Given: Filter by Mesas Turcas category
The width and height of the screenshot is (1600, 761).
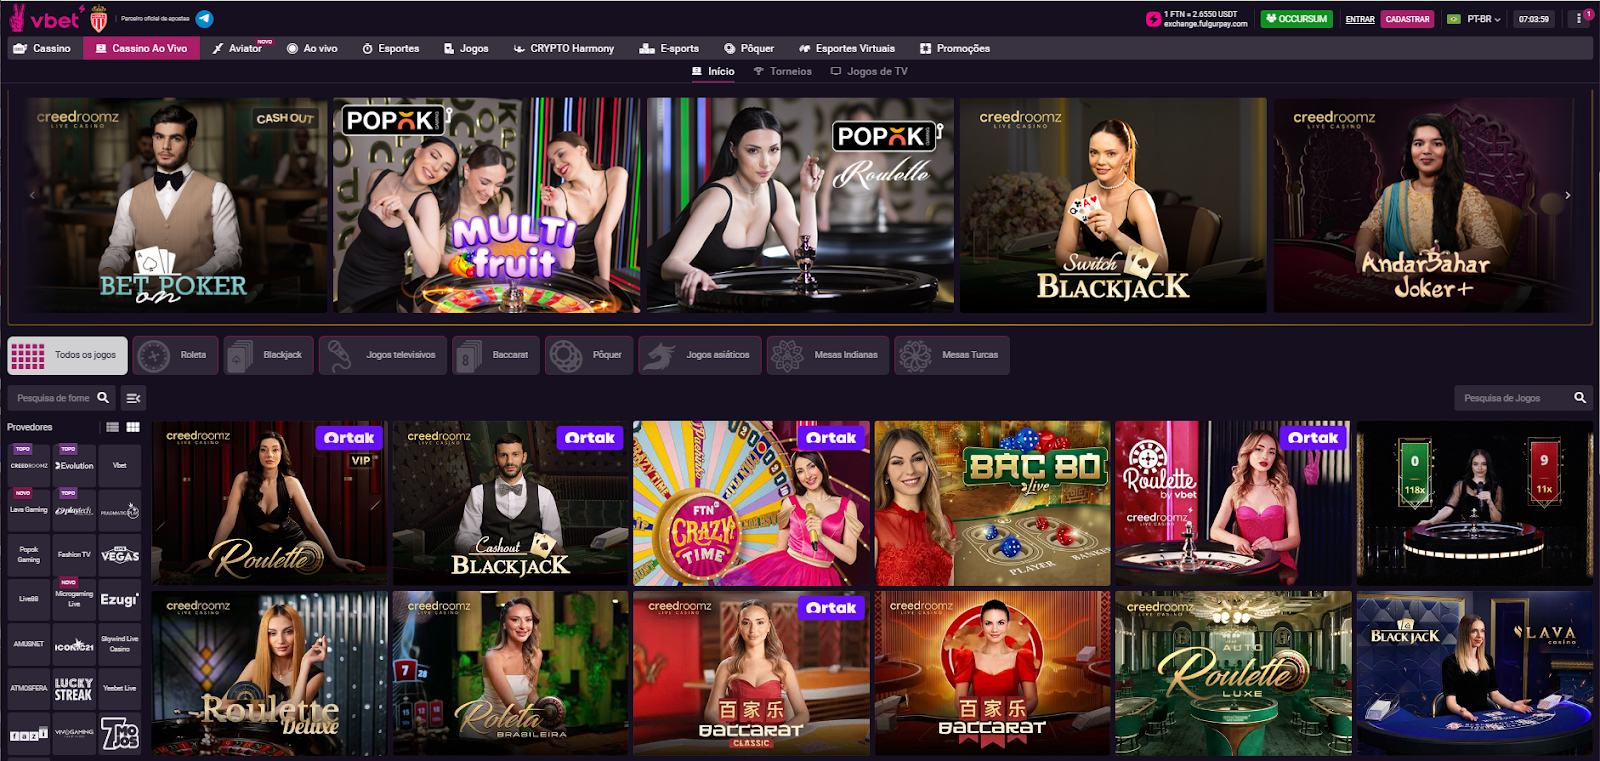Looking at the screenshot, I should point(952,355).
